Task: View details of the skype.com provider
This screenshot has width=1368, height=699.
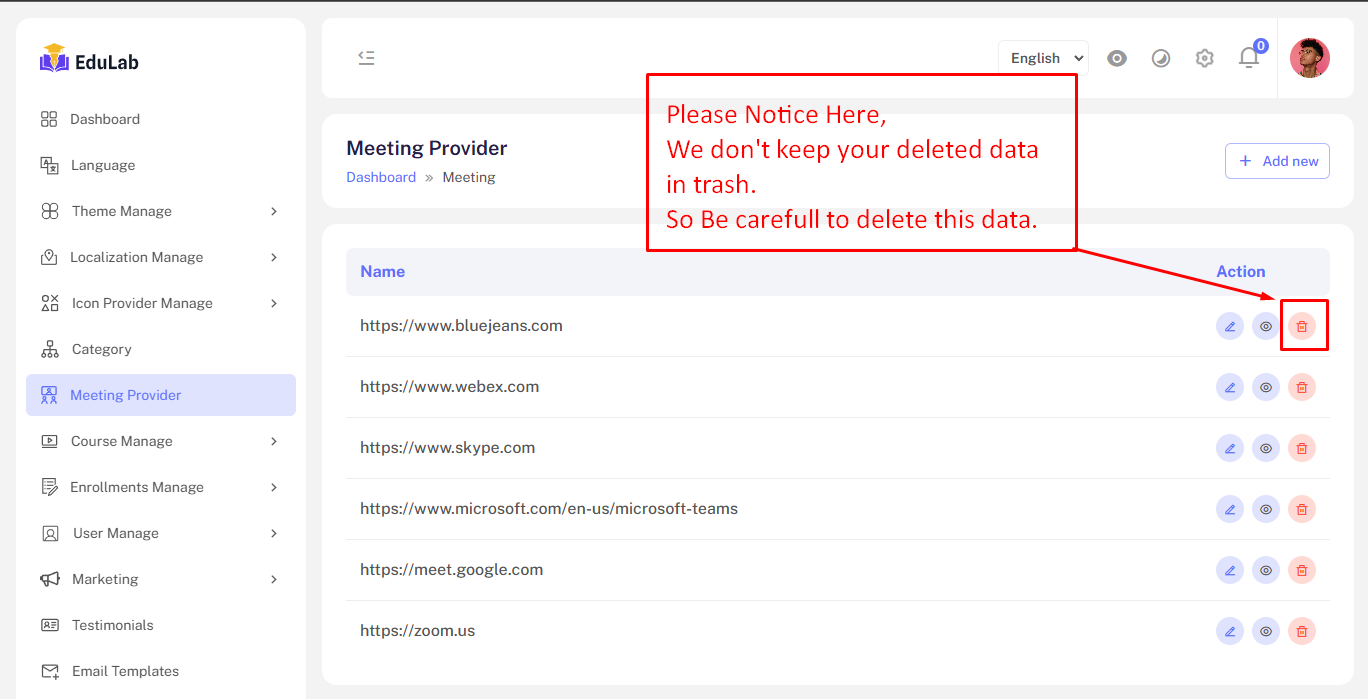Action: coord(1266,448)
